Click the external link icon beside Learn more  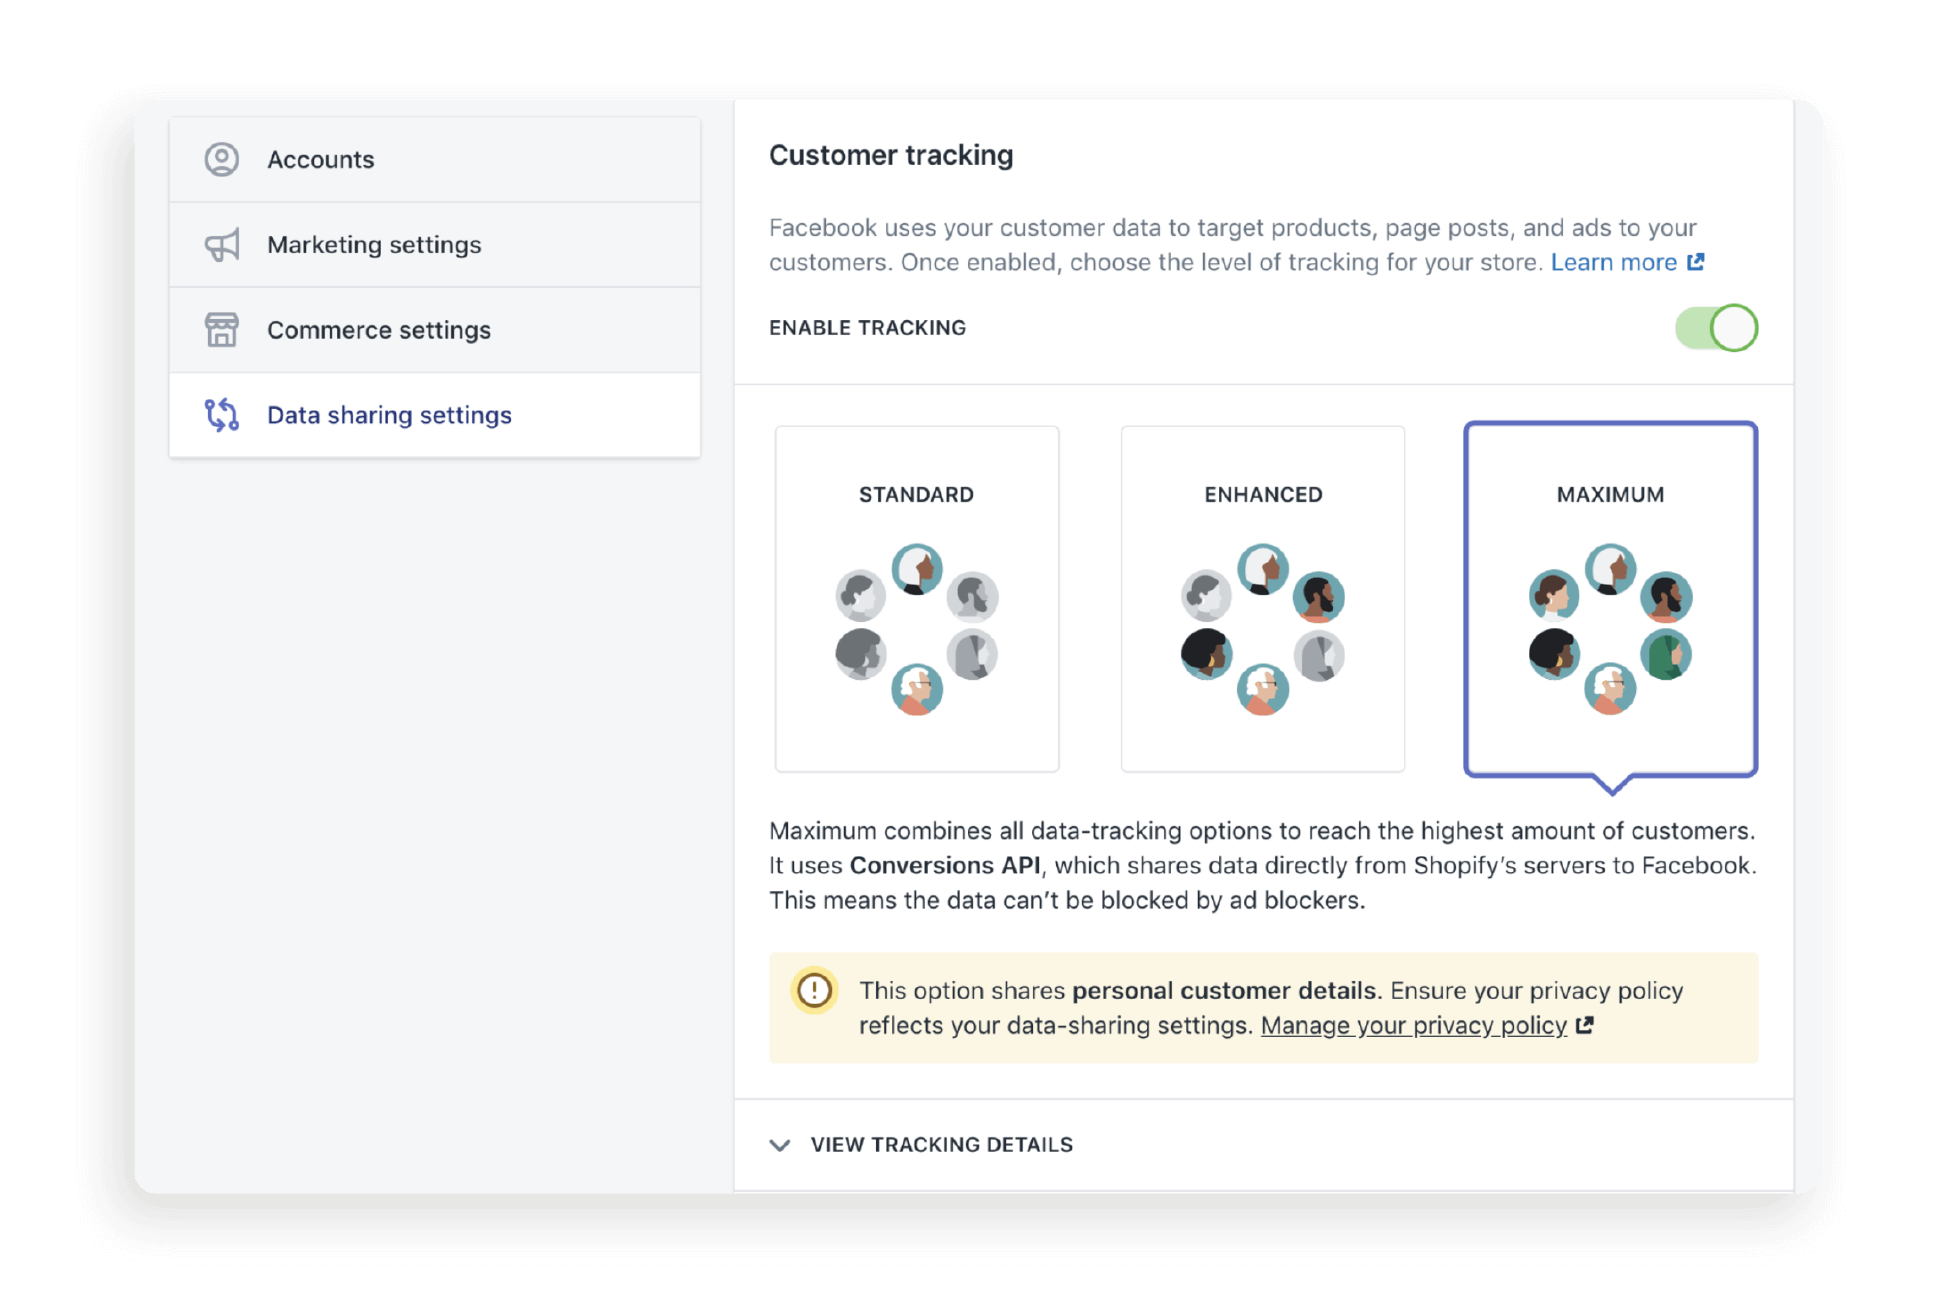1695,262
